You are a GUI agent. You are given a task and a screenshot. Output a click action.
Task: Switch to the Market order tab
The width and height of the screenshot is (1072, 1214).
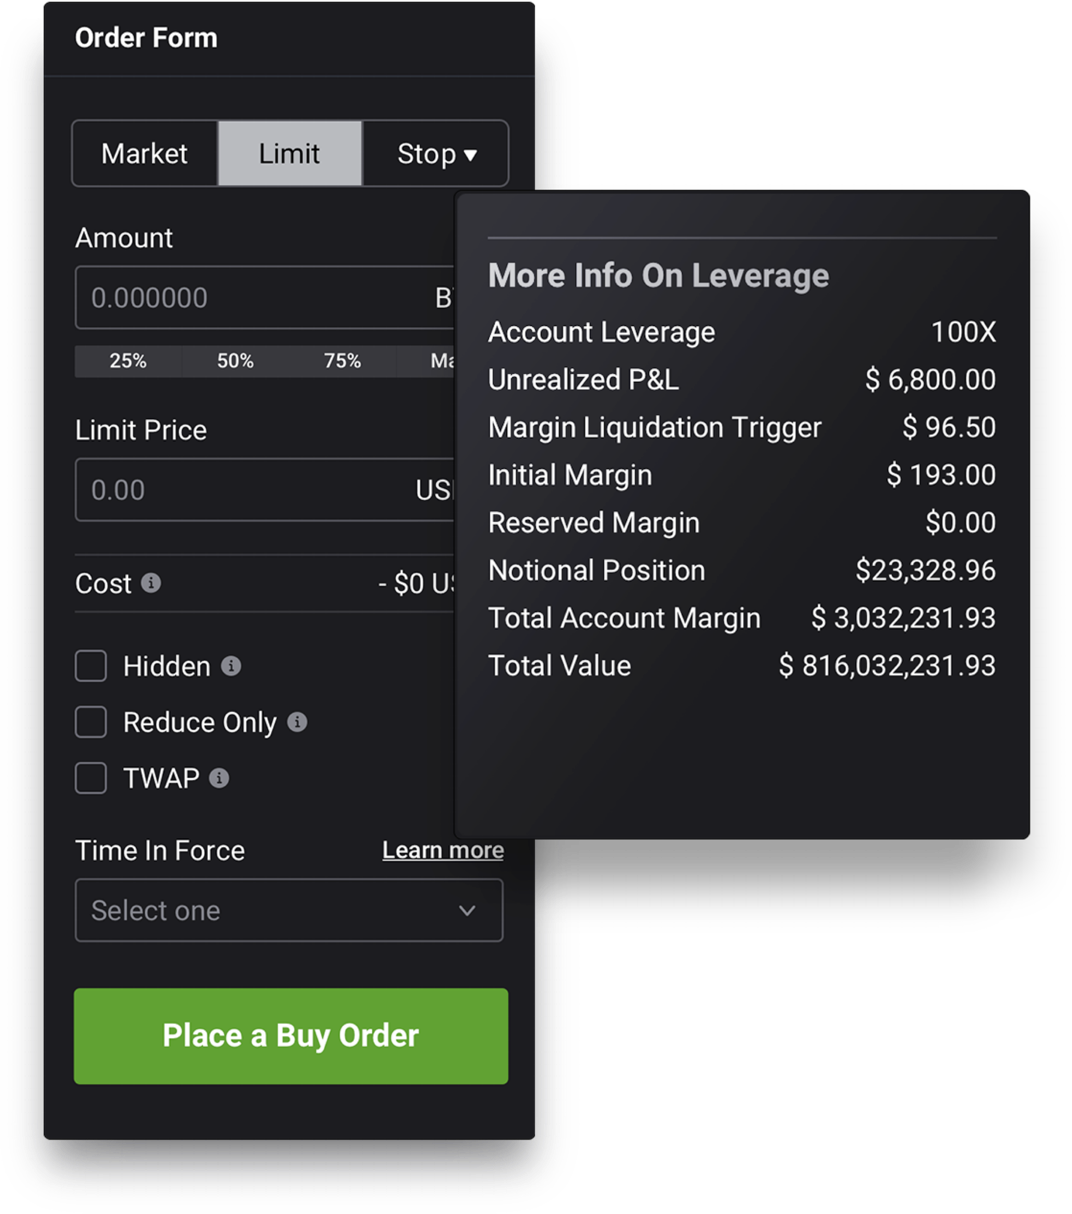[x=145, y=154]
